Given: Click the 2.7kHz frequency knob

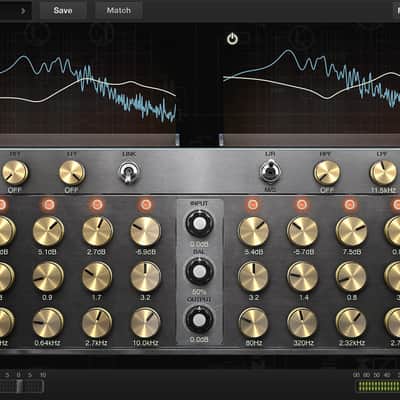Looking at the screenshot, I should point(97,323).
